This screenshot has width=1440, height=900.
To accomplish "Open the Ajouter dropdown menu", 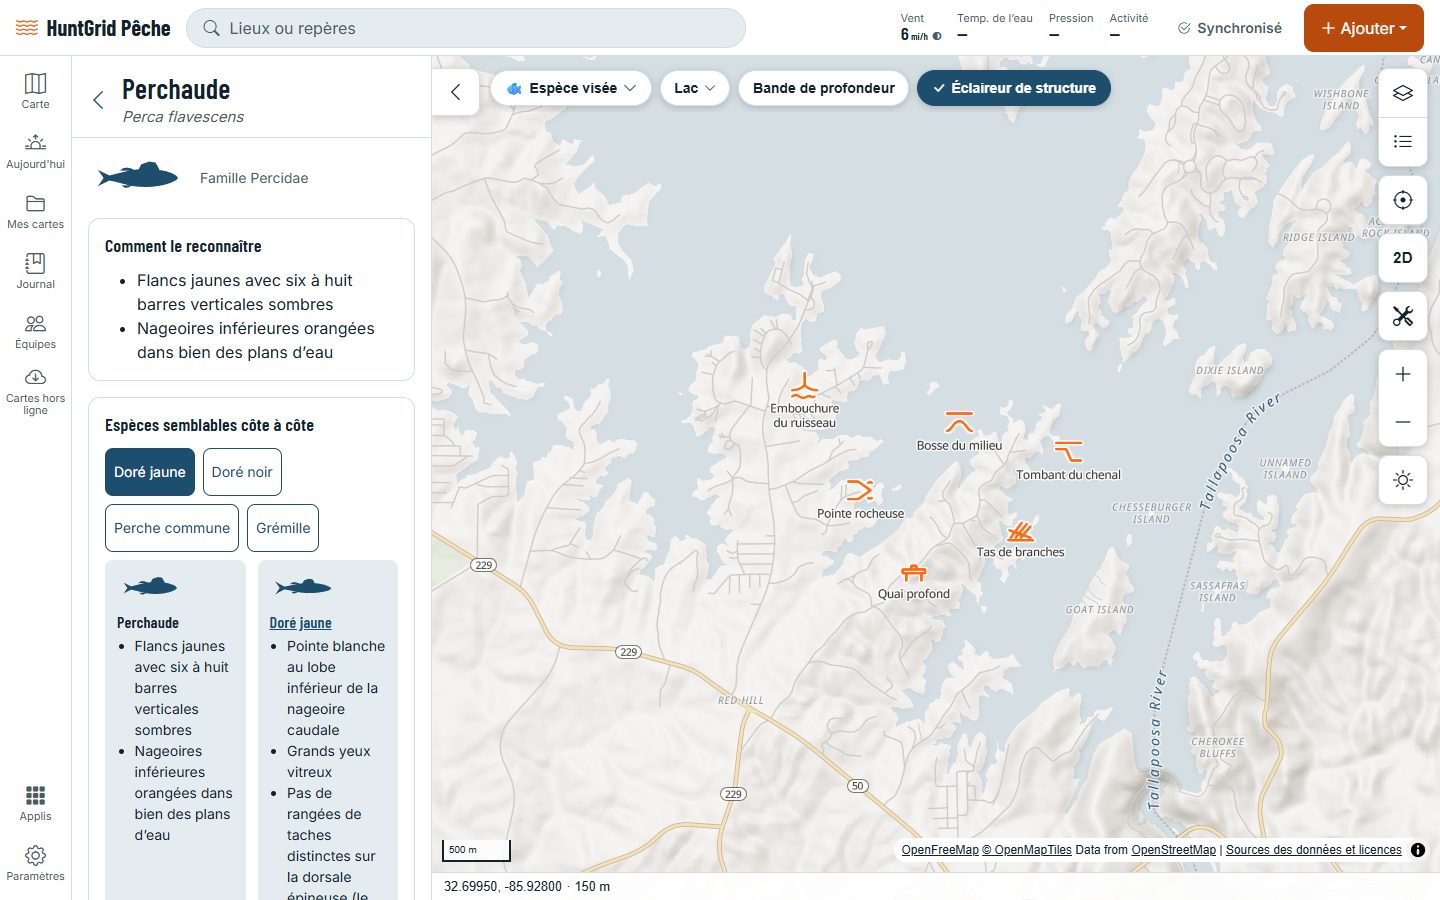I will click(1363, 28).
